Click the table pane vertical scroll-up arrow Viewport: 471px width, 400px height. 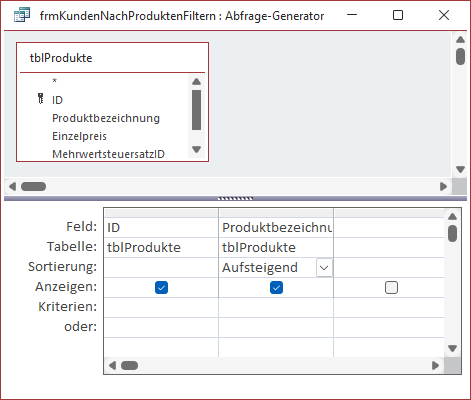pos(460,40)
